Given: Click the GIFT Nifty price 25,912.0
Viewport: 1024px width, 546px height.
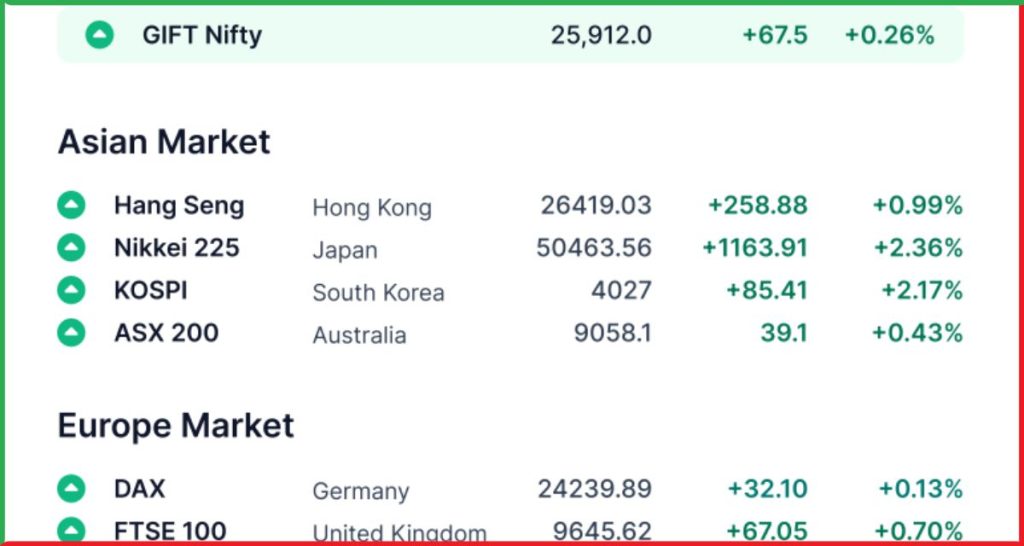Looking at the screenshot, I should pyautogui.click(x=600, y=36).
